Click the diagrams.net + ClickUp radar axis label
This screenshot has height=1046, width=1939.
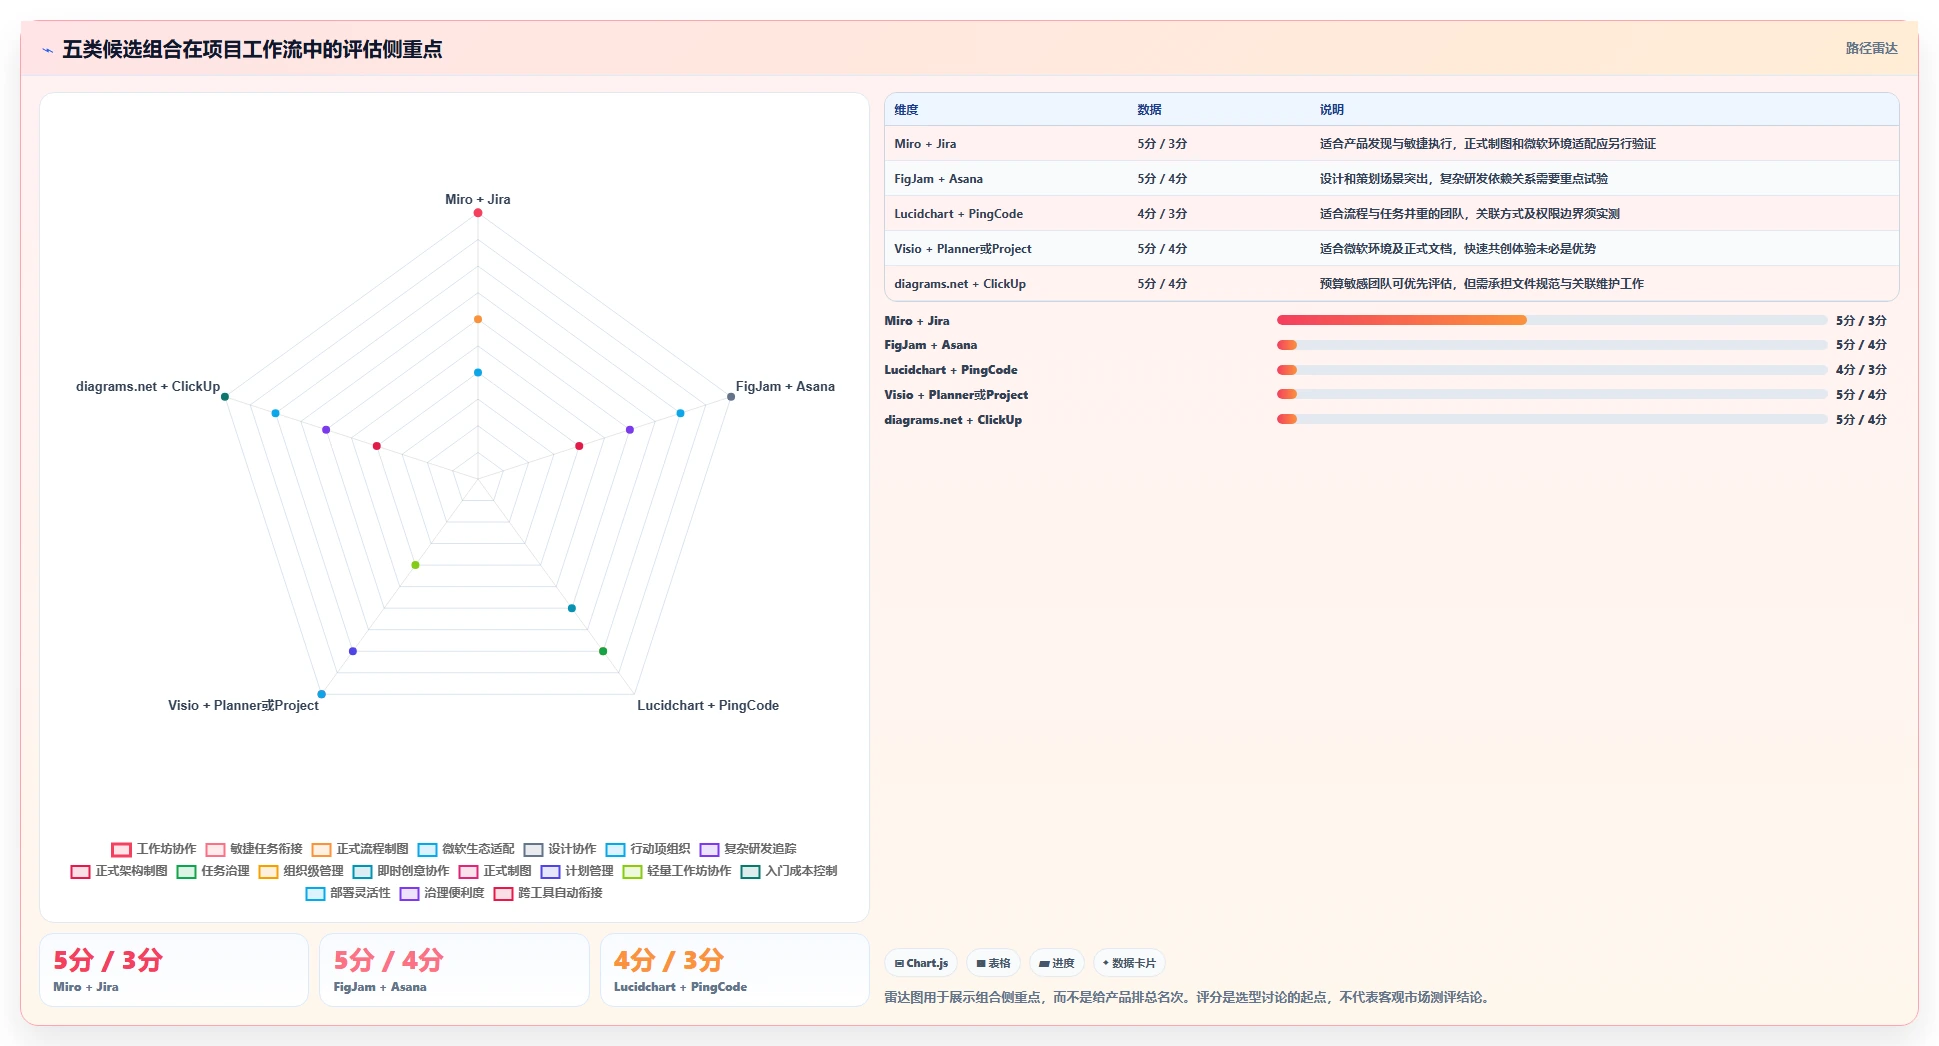pyautogui.click(x=148, y=387)
